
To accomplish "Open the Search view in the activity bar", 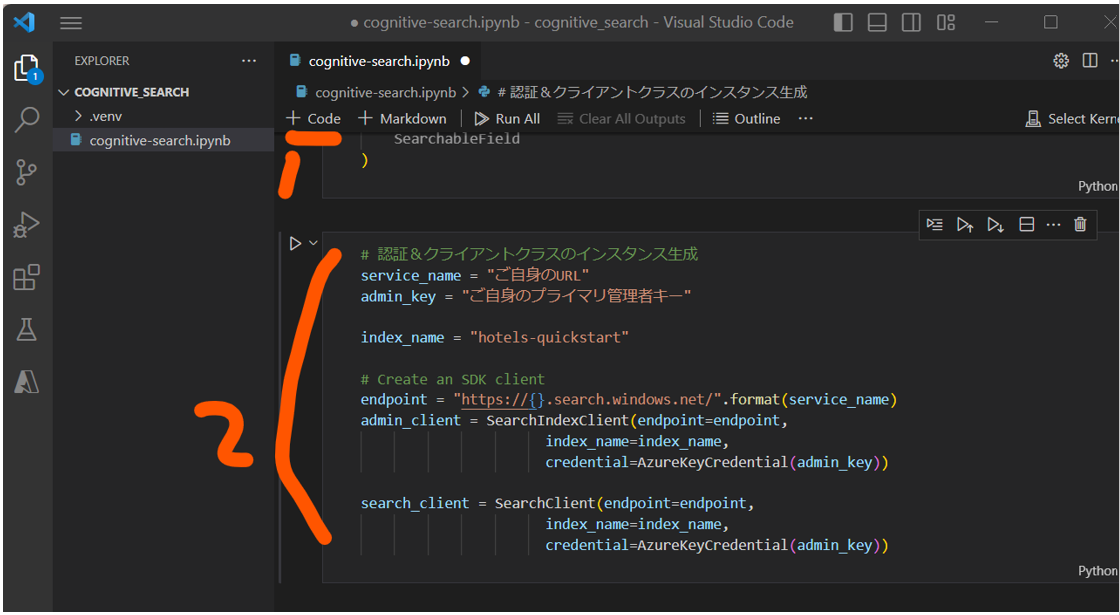I will click(27, 119).
